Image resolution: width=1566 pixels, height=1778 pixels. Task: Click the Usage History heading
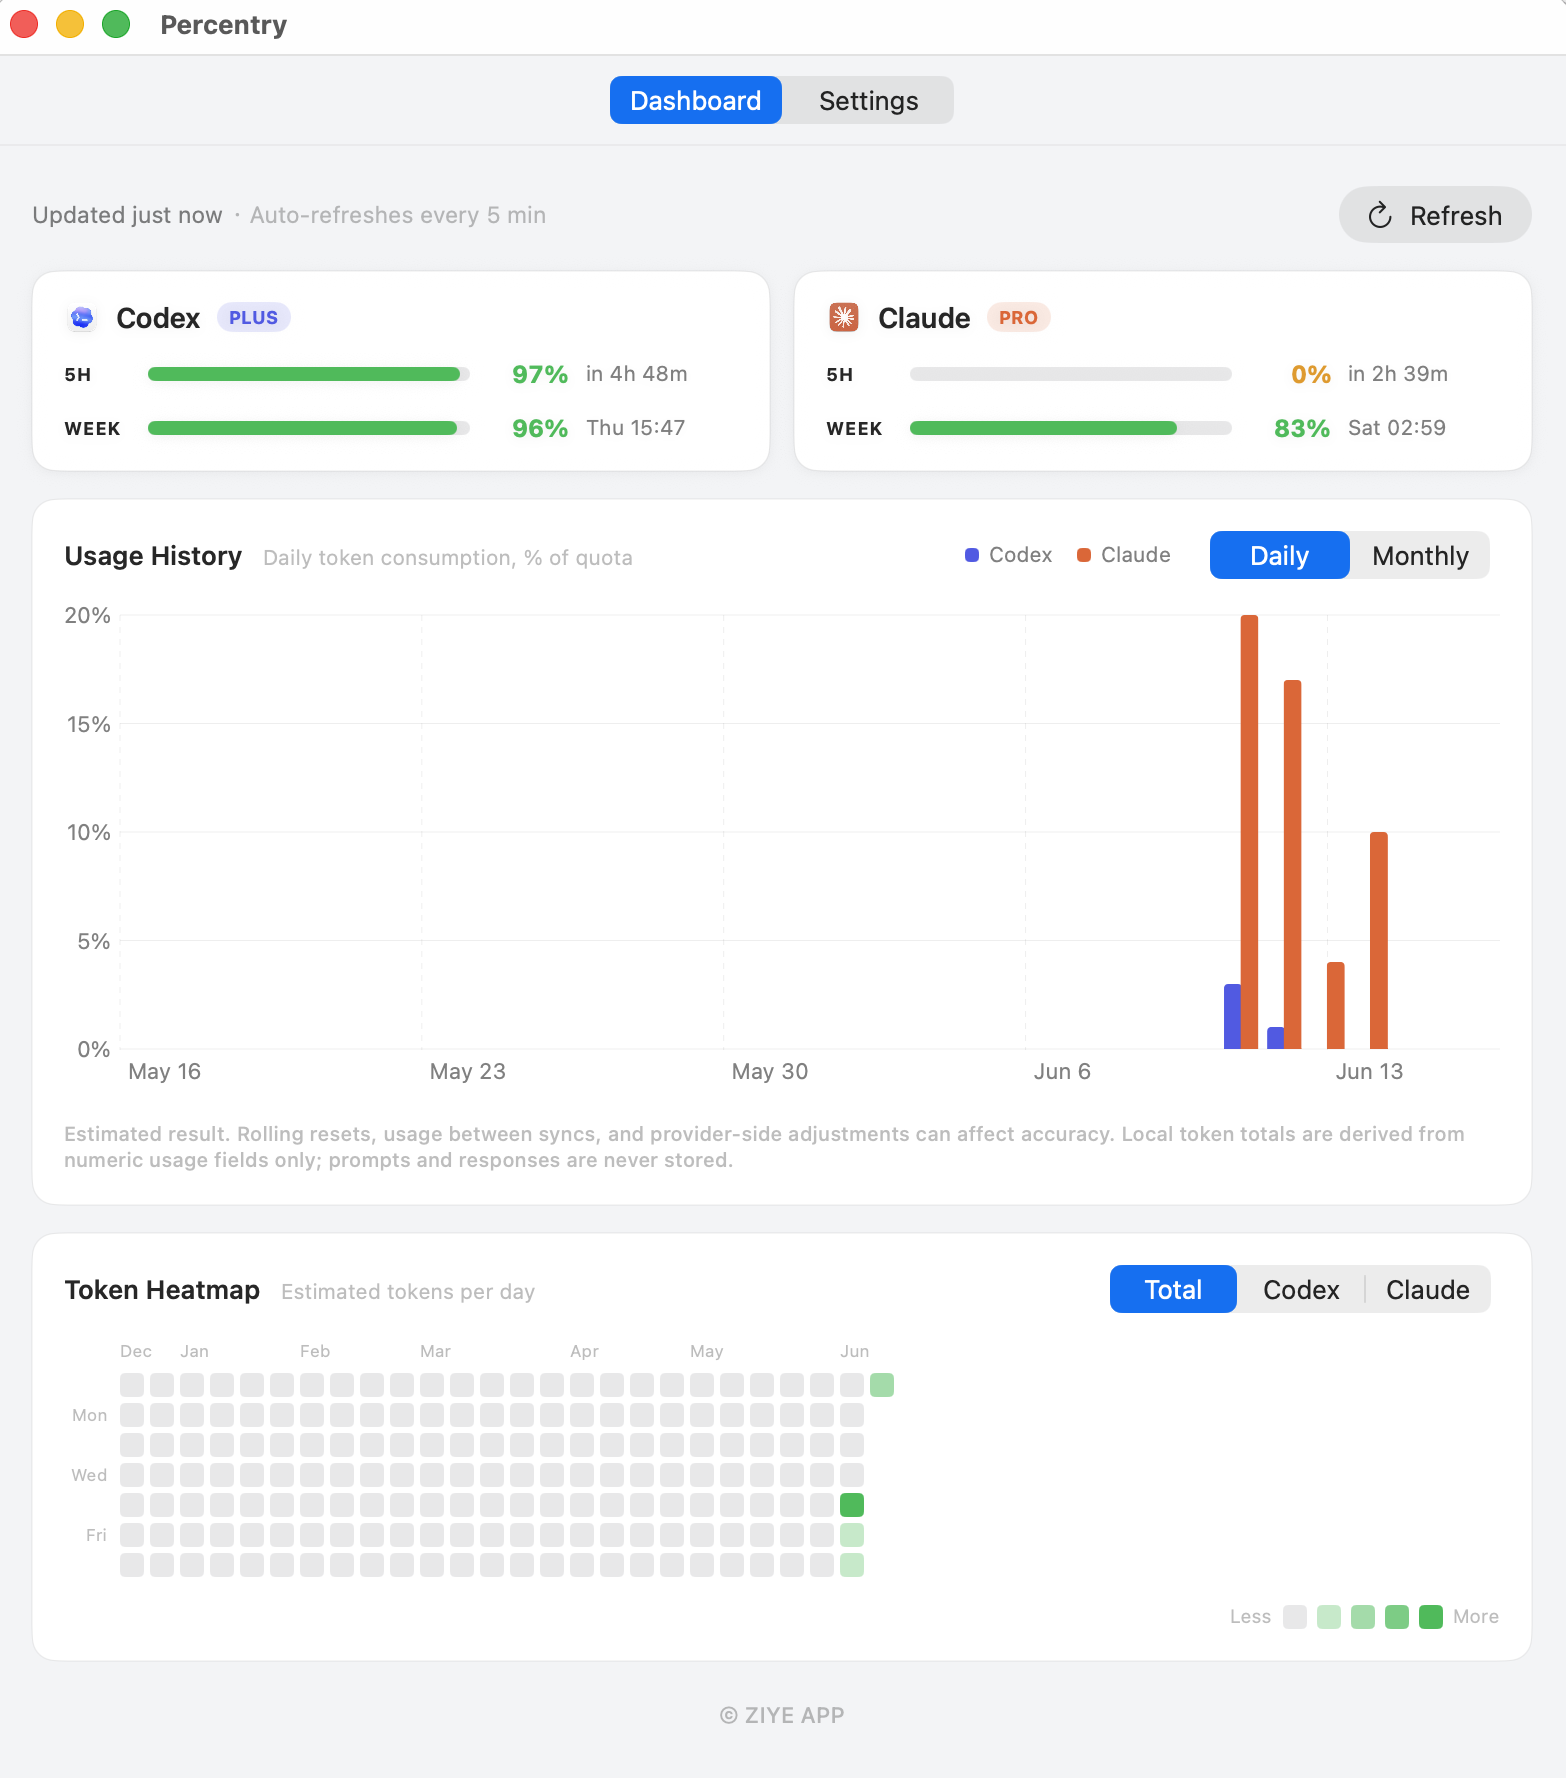click(x=153, y=556)
